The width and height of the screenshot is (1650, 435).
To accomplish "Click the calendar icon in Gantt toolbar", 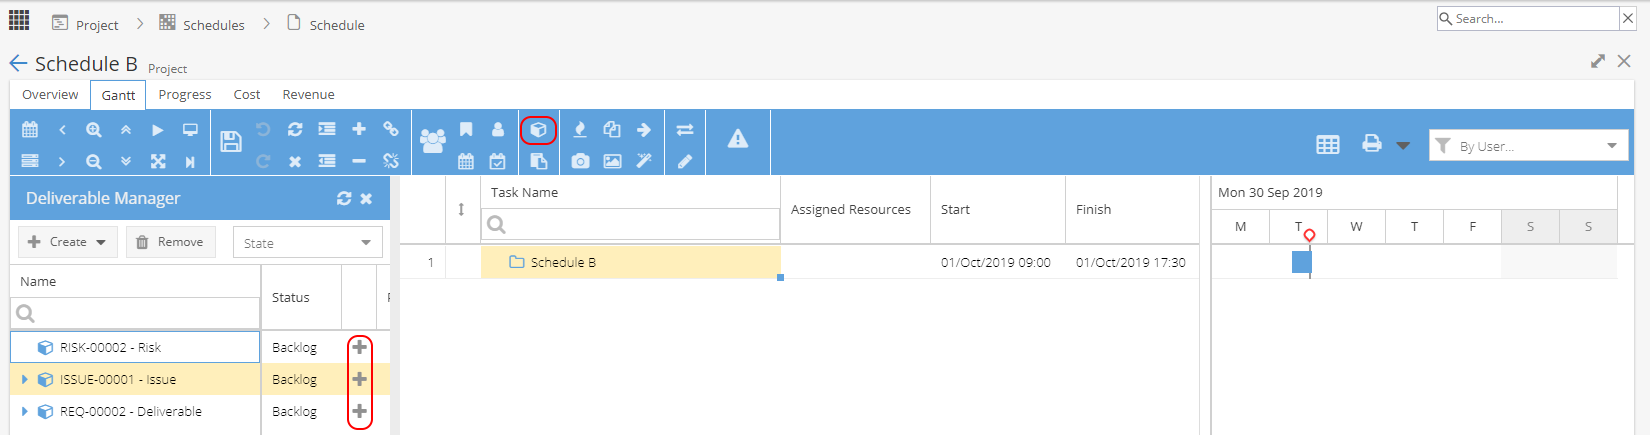I will [30, 130].
